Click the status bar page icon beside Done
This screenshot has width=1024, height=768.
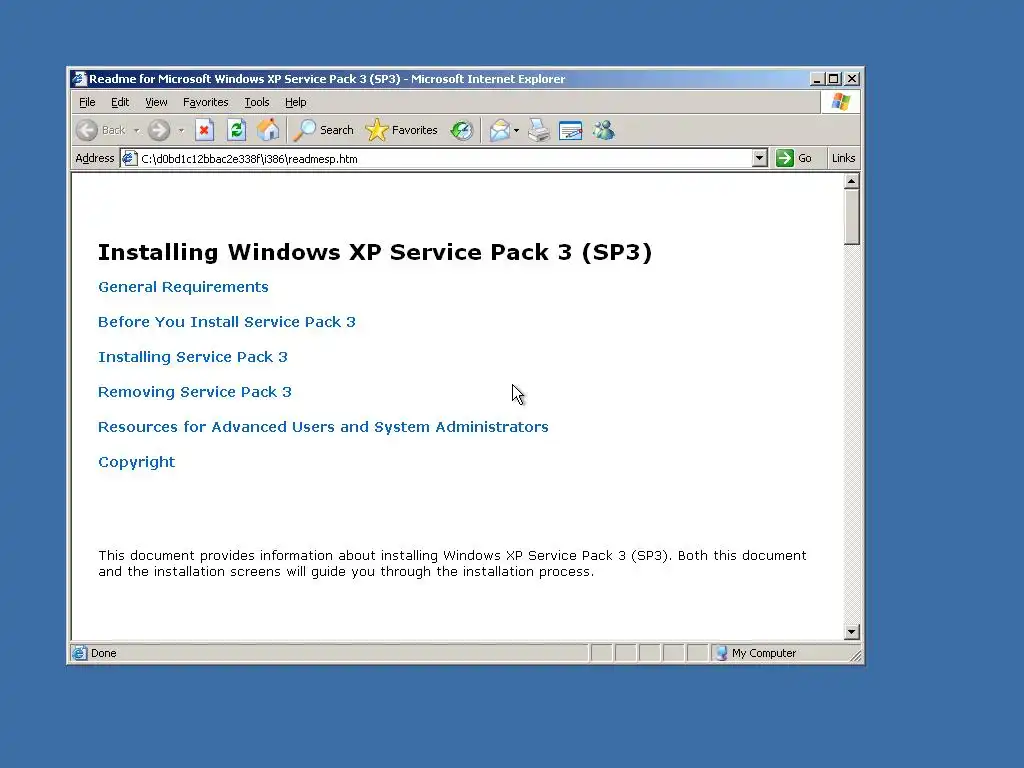coord(80,653)
